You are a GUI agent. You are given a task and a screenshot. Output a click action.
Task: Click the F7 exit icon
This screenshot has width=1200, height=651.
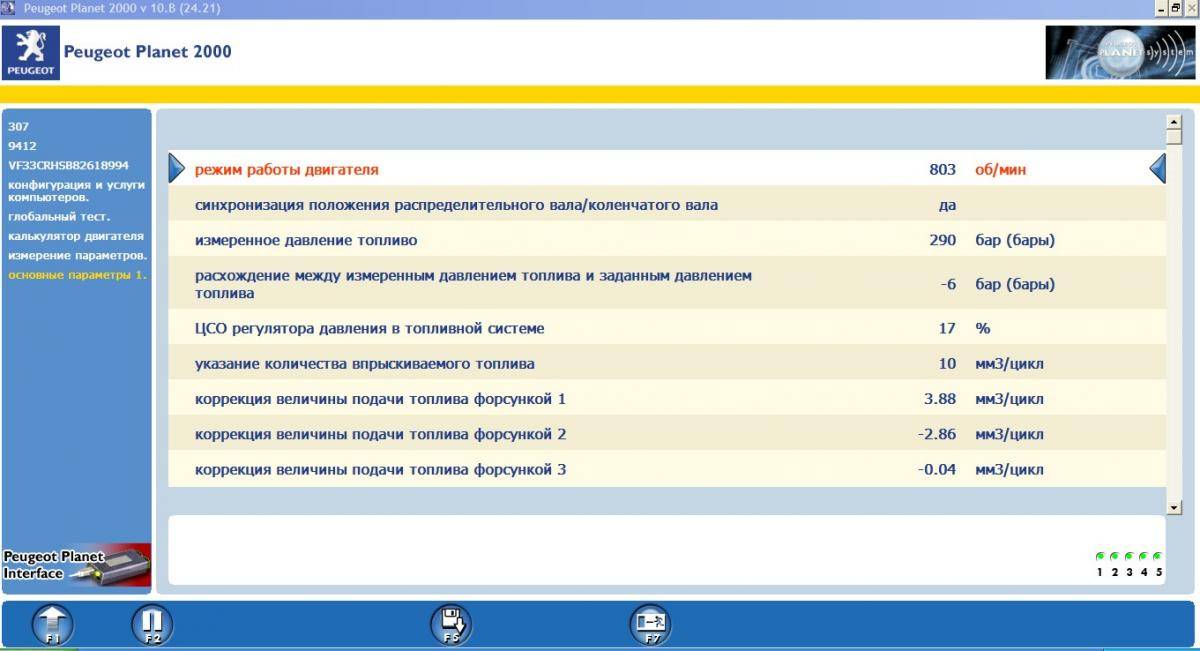[650, 624]
